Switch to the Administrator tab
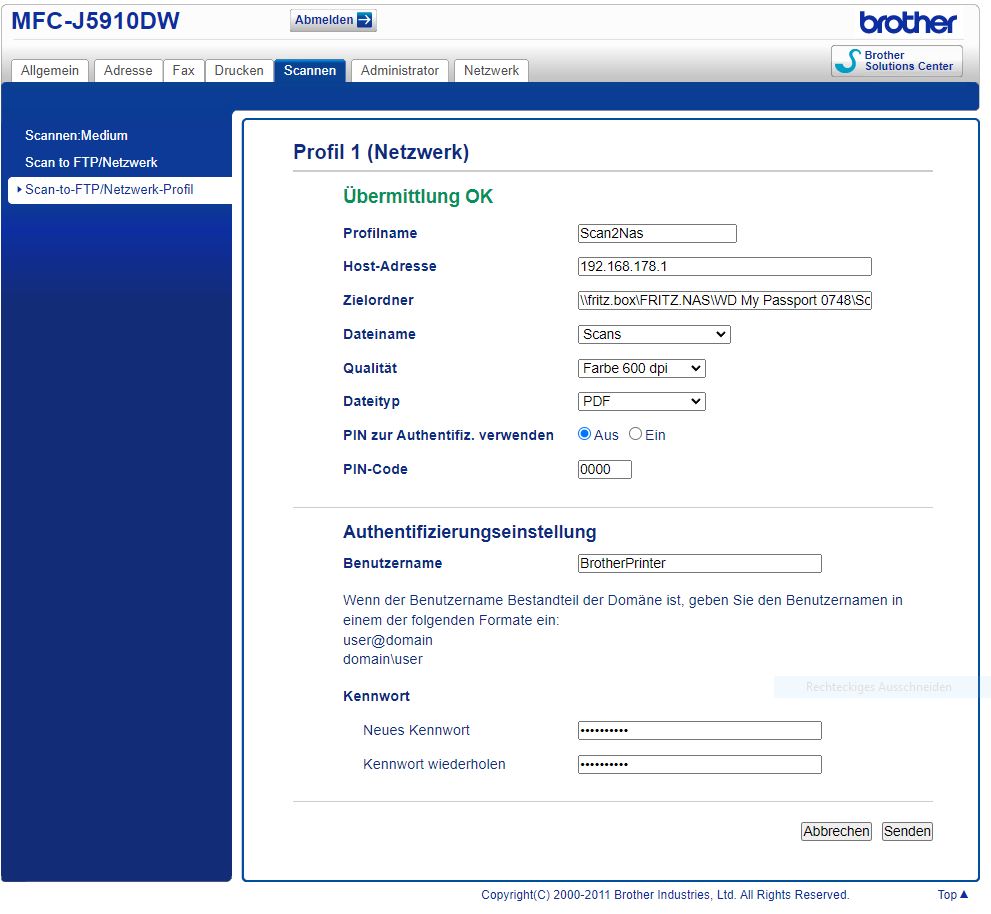This screenshot has width=991, height=914. (399, 71)
